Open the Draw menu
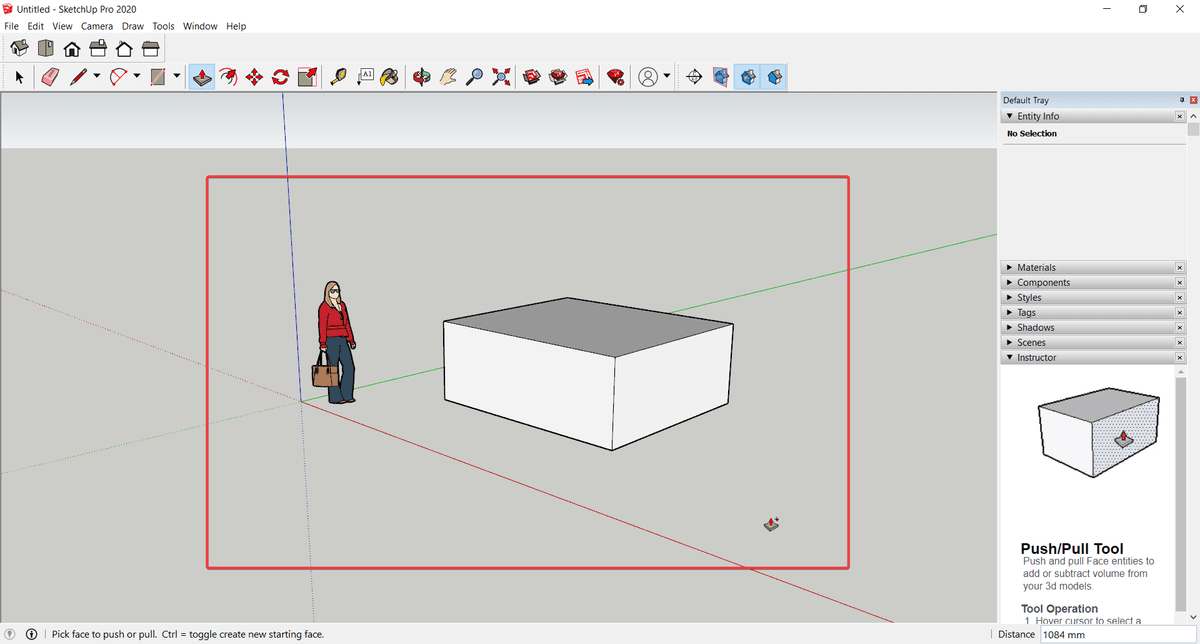Viewport: 1200px width, 644px height. (133, 26)
